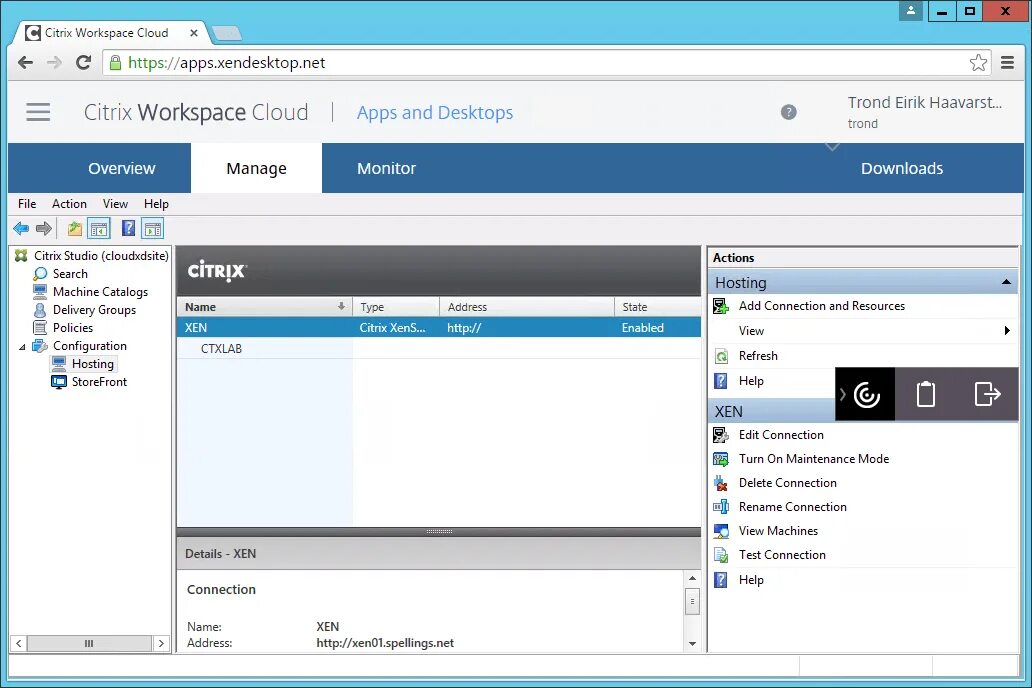Select Search in the Studio tree
This screenshot has height=688, width=1032.
point(70,274)
